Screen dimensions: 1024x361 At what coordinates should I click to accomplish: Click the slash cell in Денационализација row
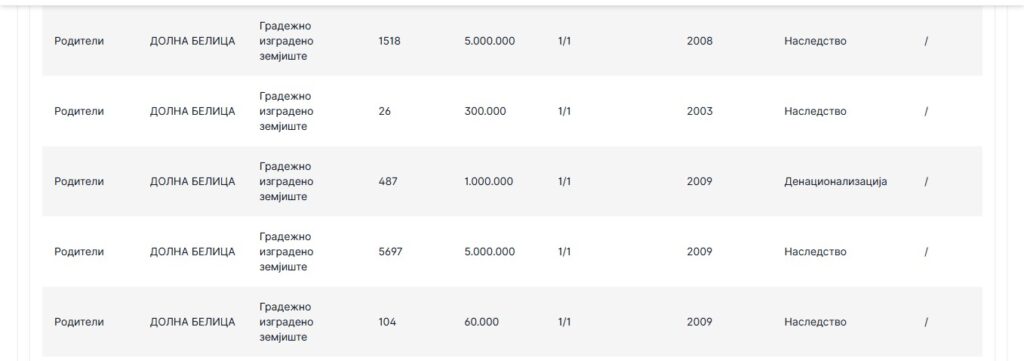pyautogui.click(x=926, y=181)
